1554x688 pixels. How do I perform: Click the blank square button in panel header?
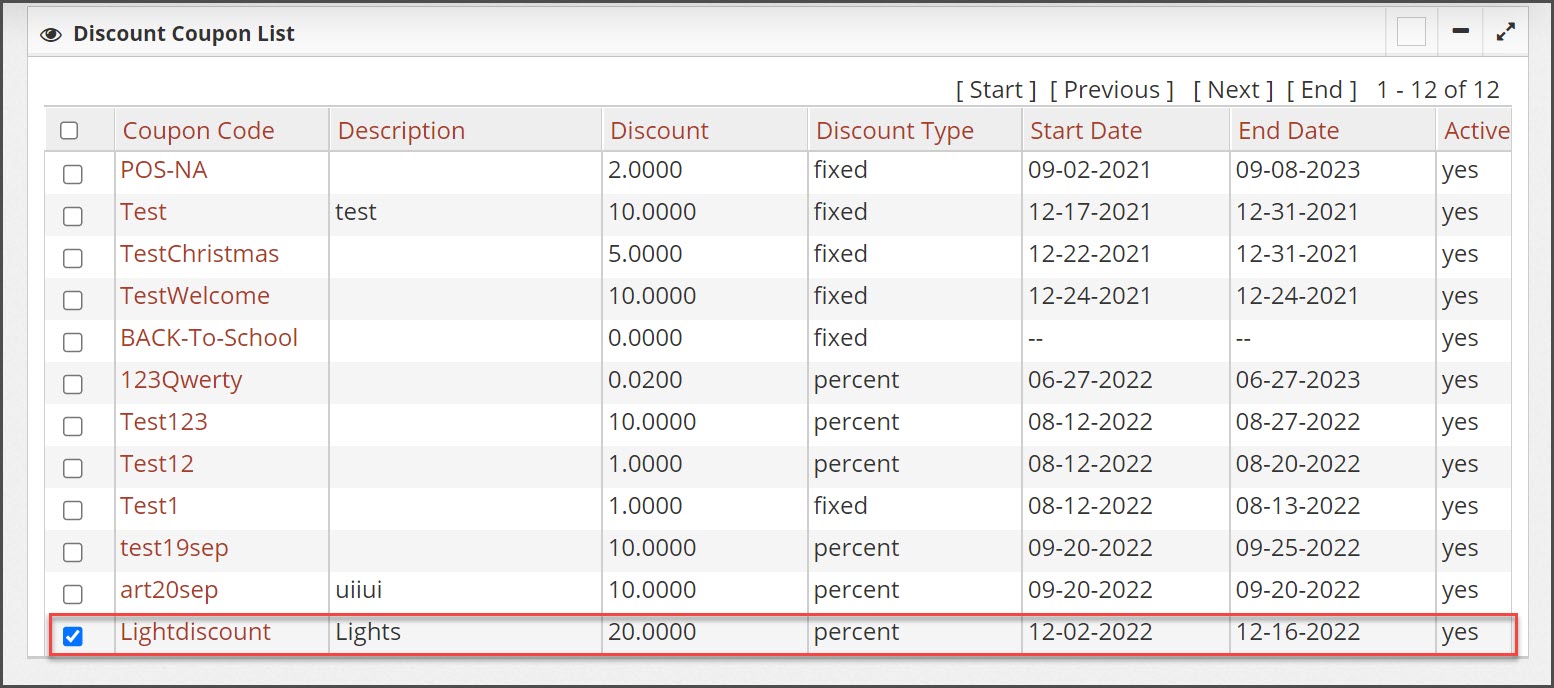pos(1411,32)
